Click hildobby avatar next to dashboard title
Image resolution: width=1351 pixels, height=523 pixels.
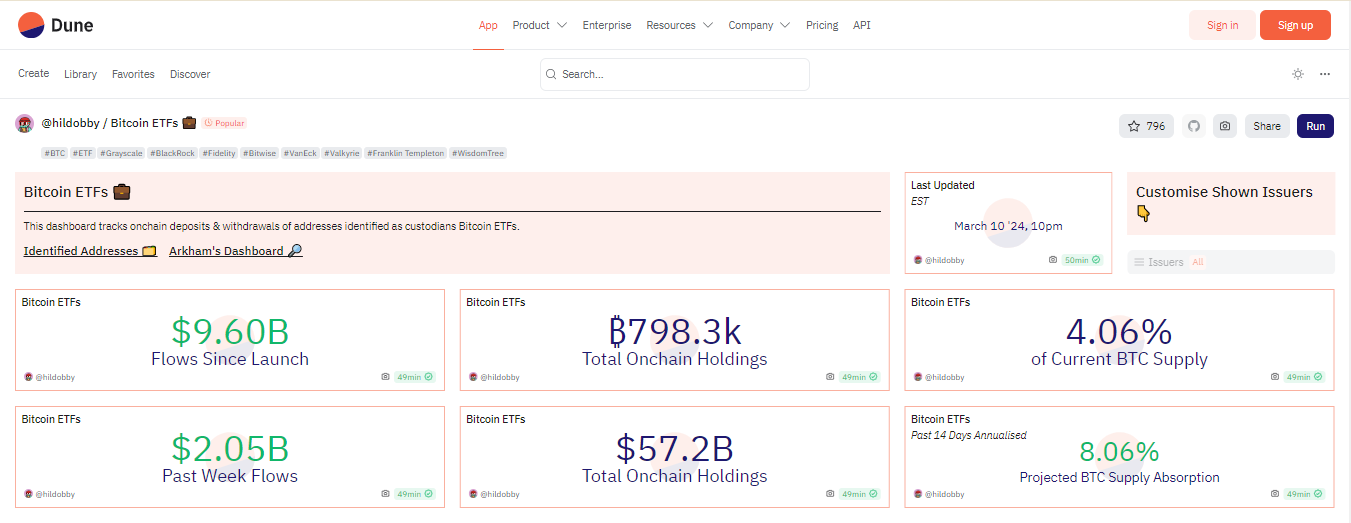coord(25,124)
